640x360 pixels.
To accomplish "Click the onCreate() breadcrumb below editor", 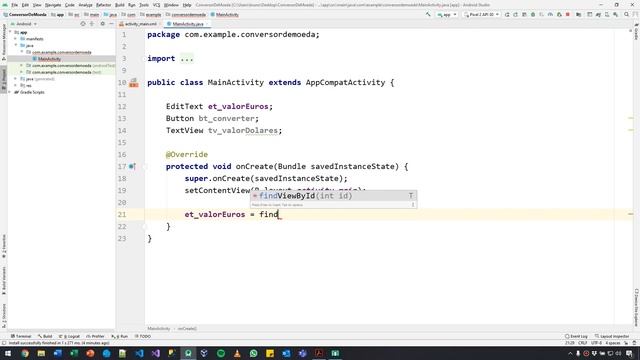I will click(187, 329).
